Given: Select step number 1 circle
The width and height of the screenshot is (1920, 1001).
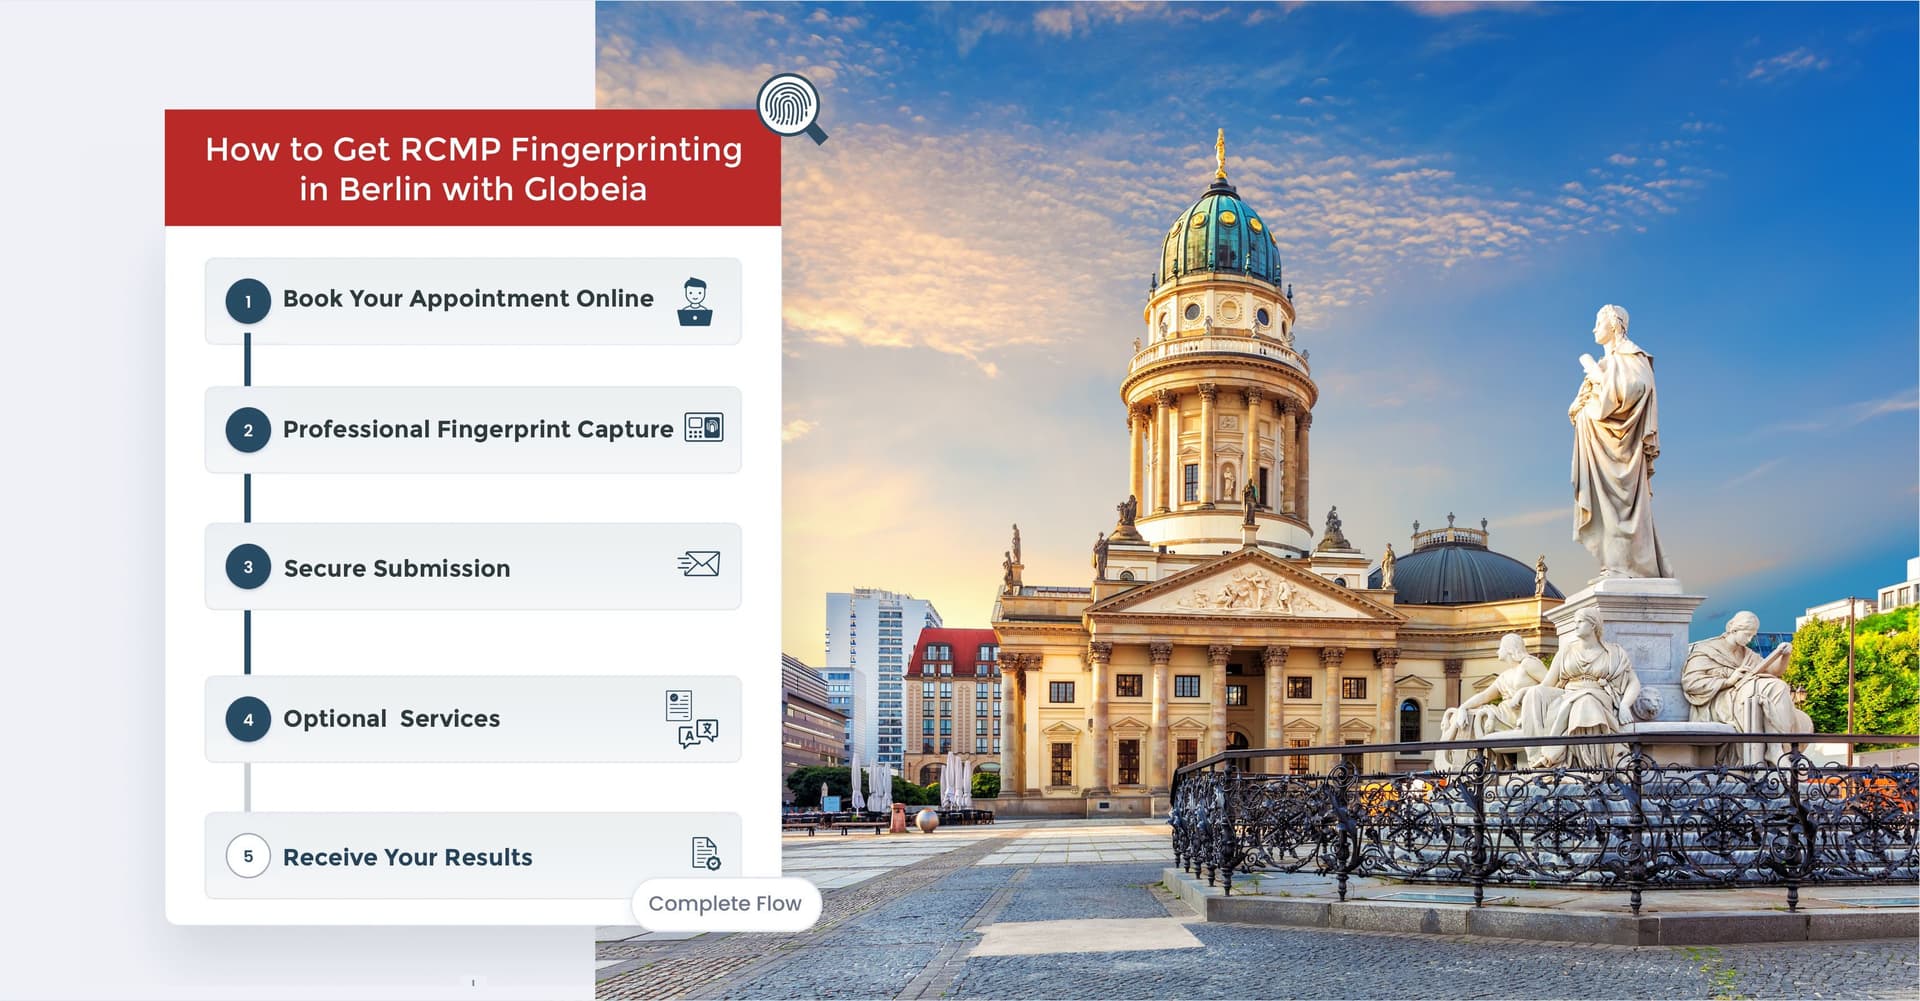Looking at the screenshot, I should (x=248, y=301).
